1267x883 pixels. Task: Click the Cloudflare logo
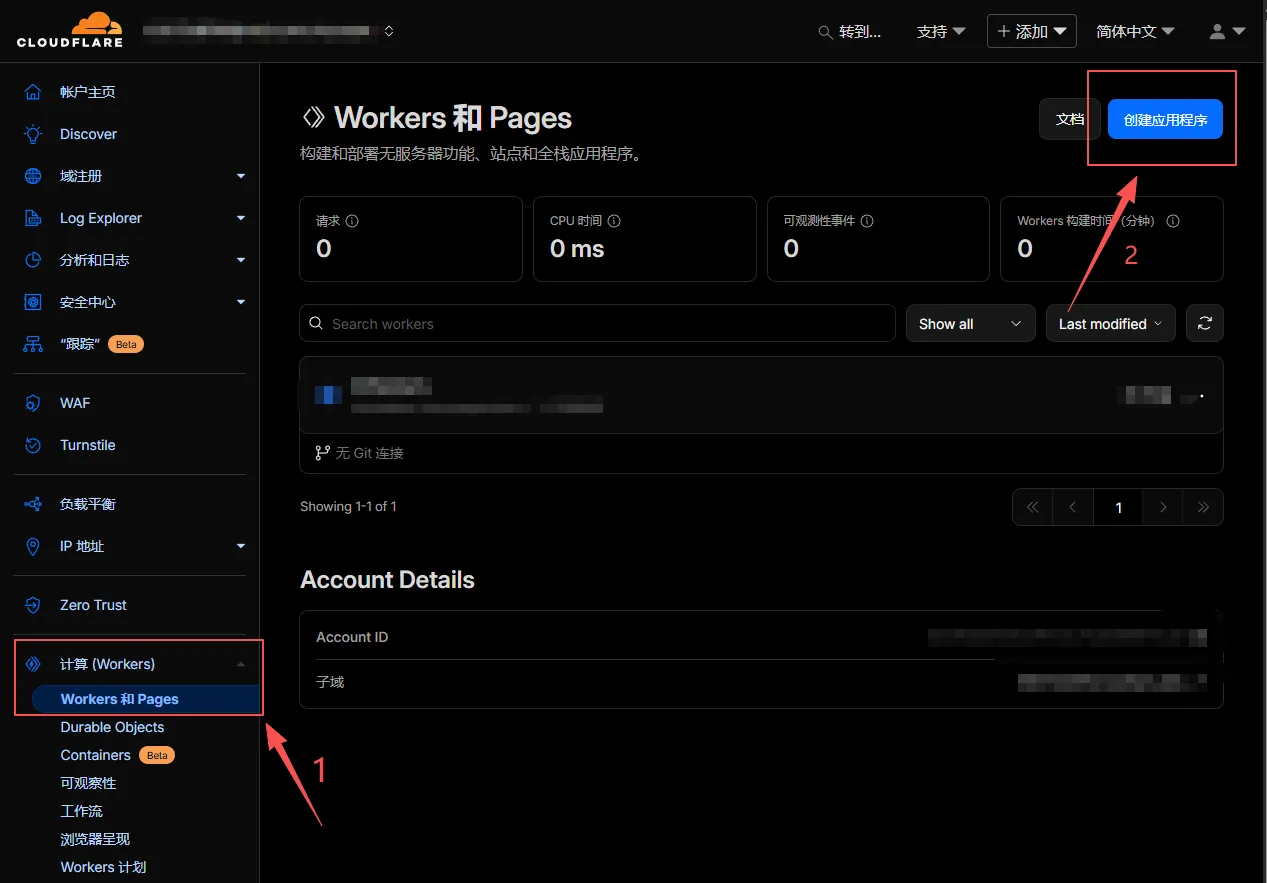coord(69,31)
